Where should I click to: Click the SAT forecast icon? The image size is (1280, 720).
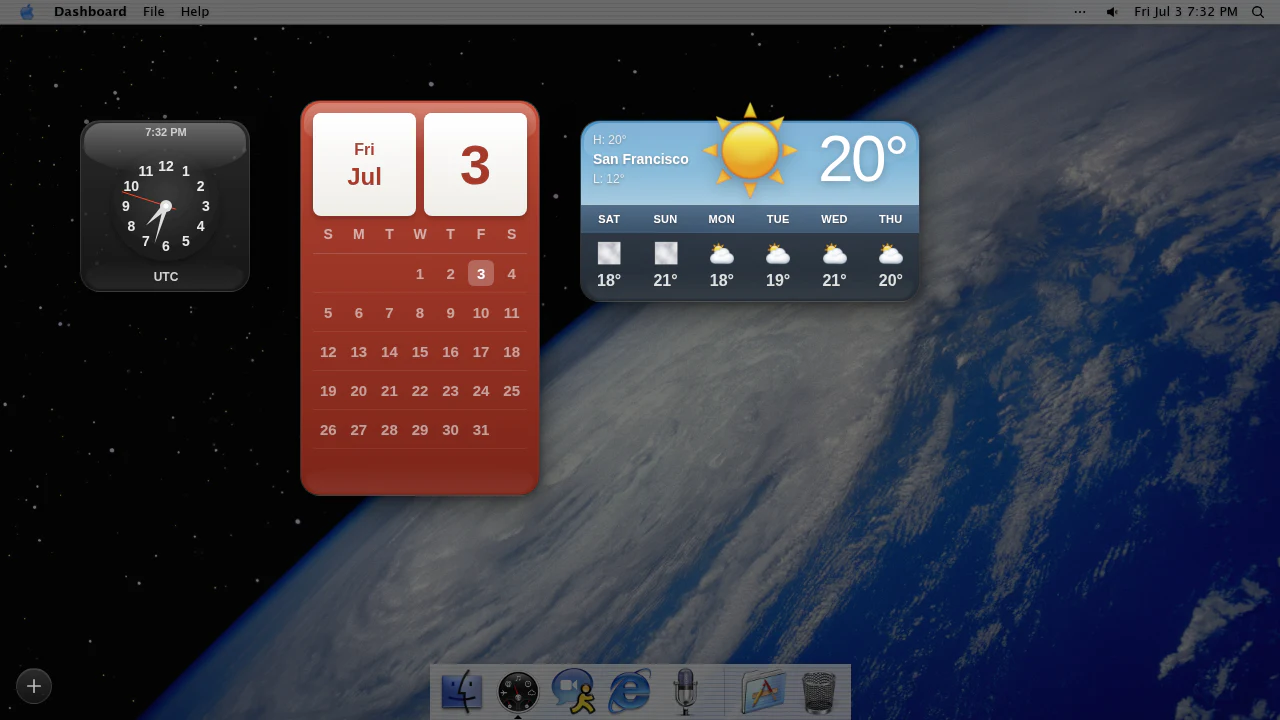609,253
